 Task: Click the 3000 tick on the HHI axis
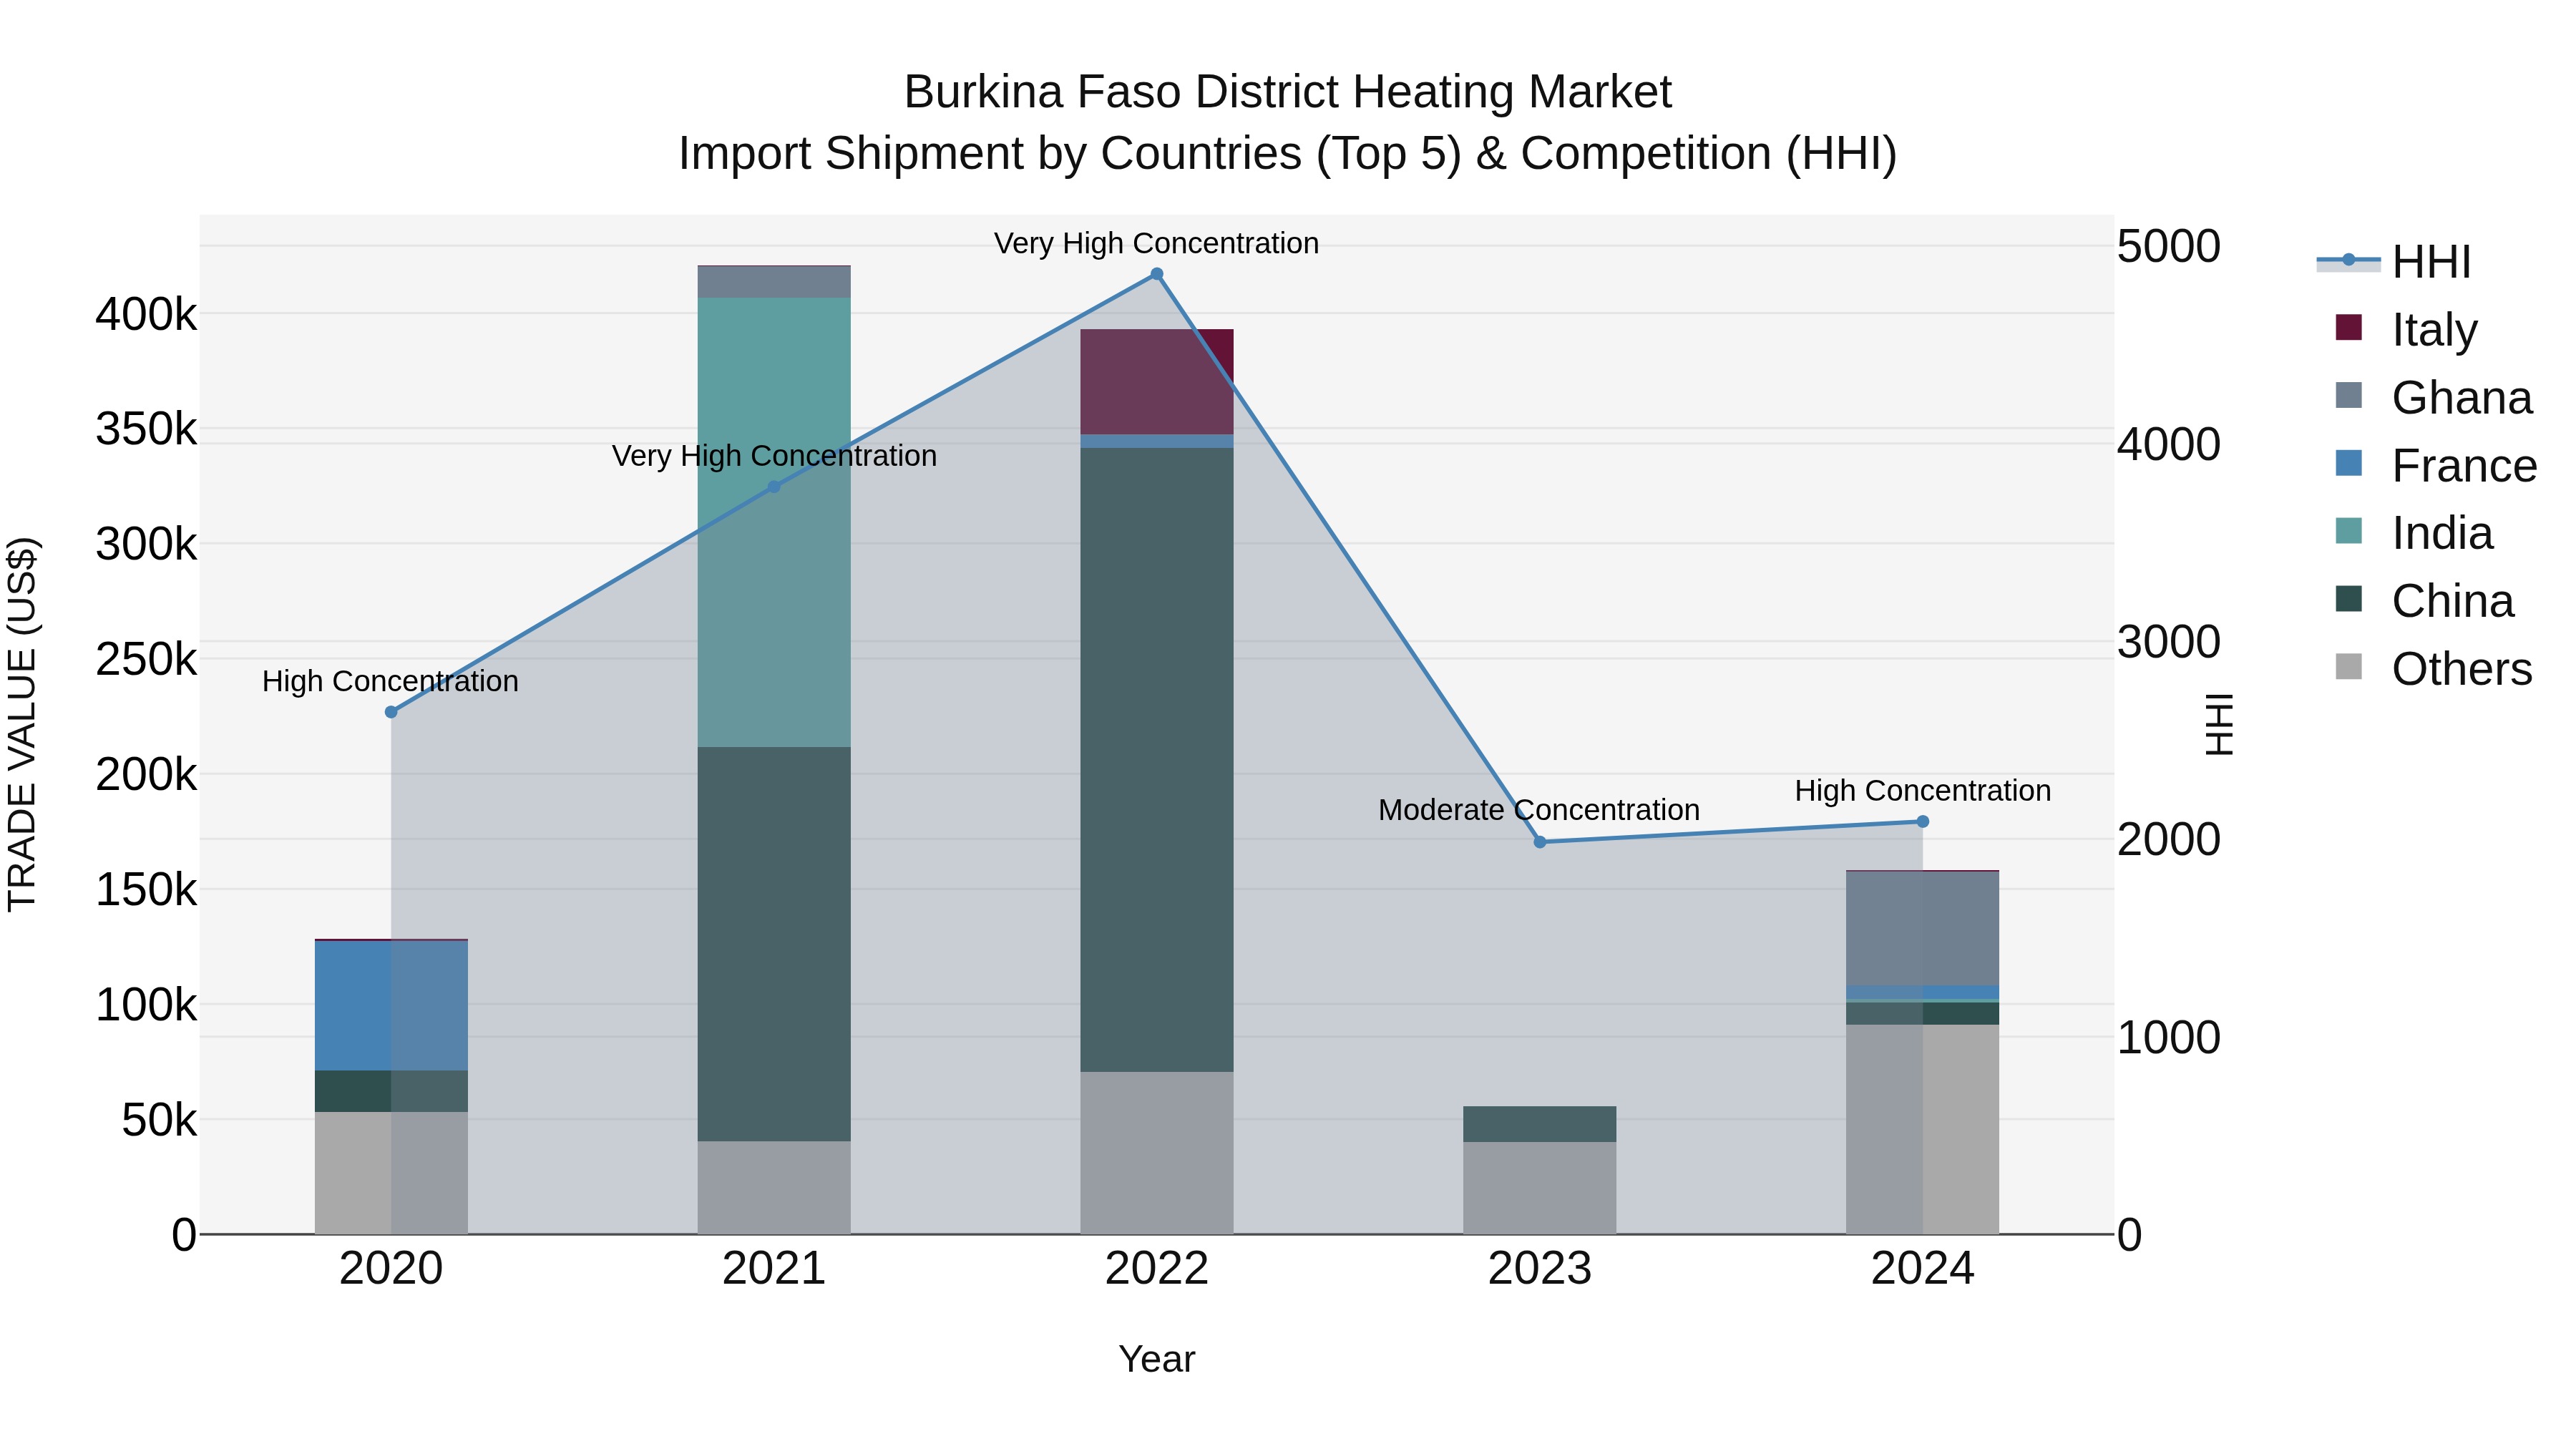[2169, 642]
